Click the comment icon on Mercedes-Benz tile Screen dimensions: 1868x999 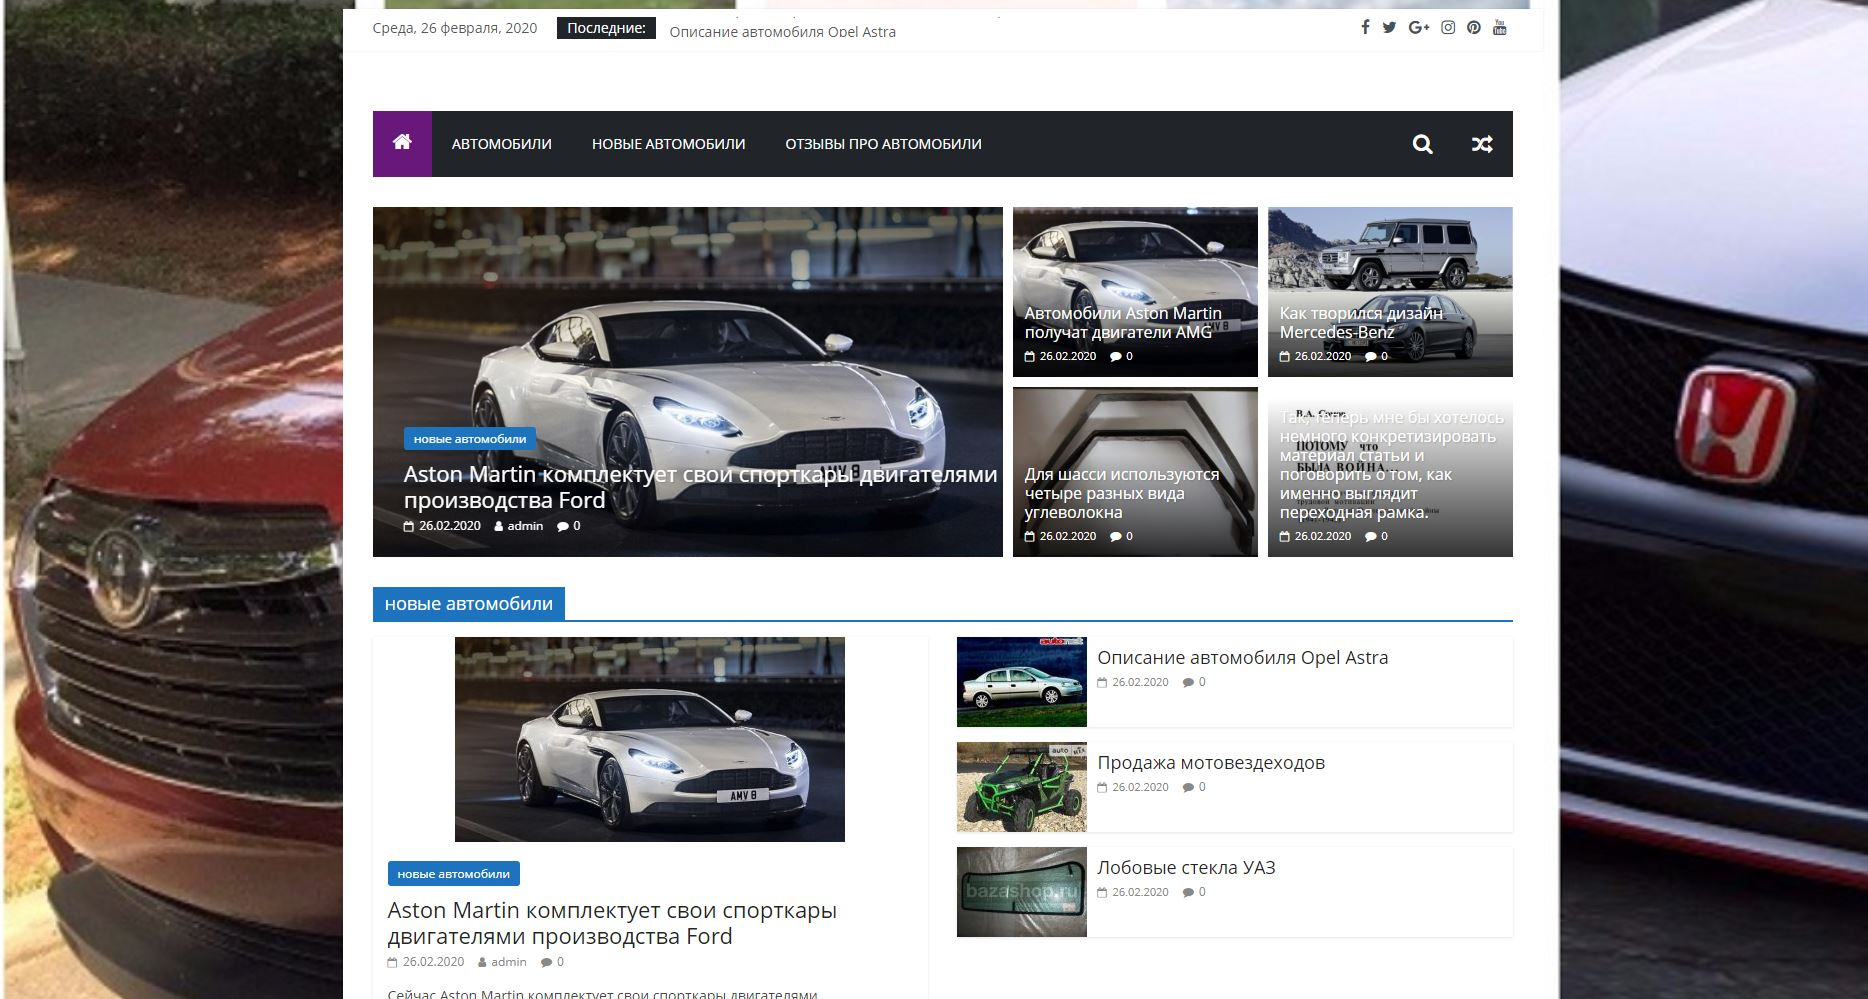(1371, 356)
